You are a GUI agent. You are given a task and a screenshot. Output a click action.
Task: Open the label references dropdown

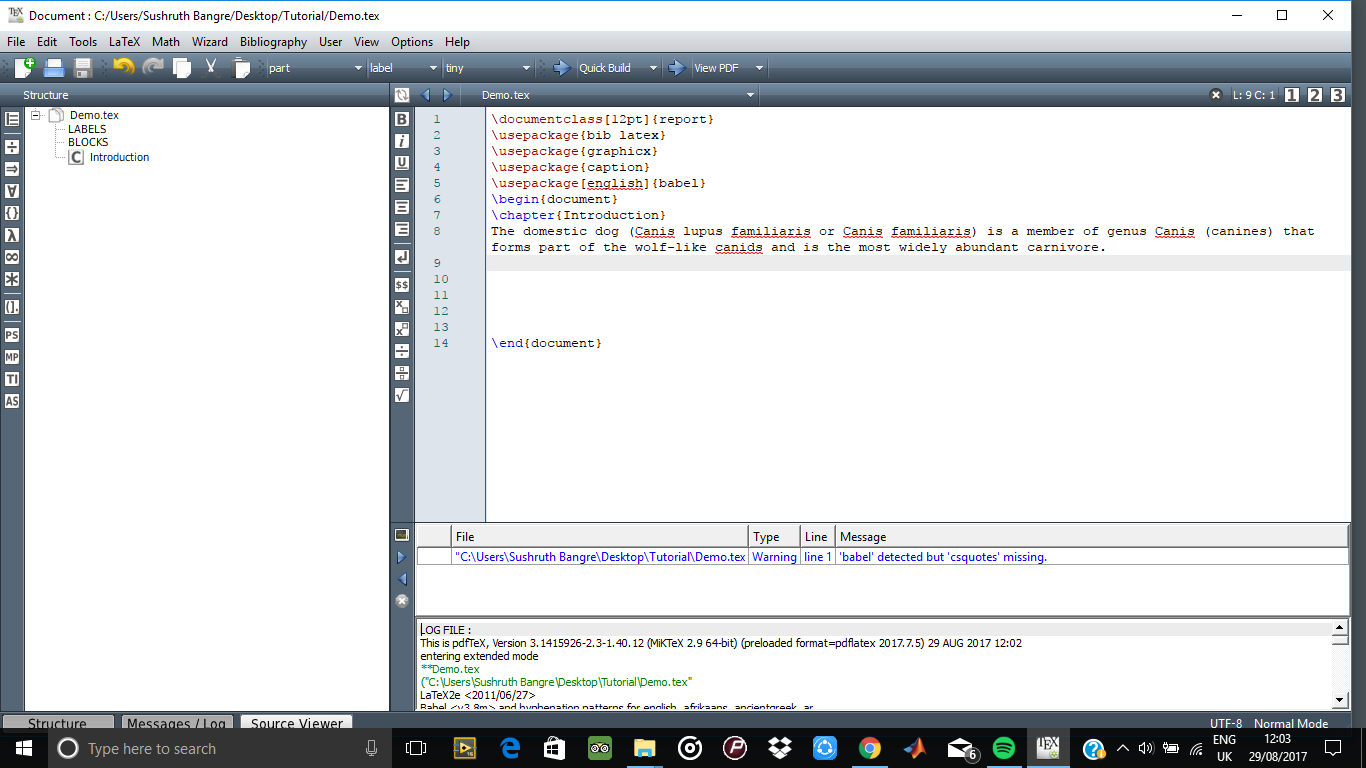coord(404,68)
